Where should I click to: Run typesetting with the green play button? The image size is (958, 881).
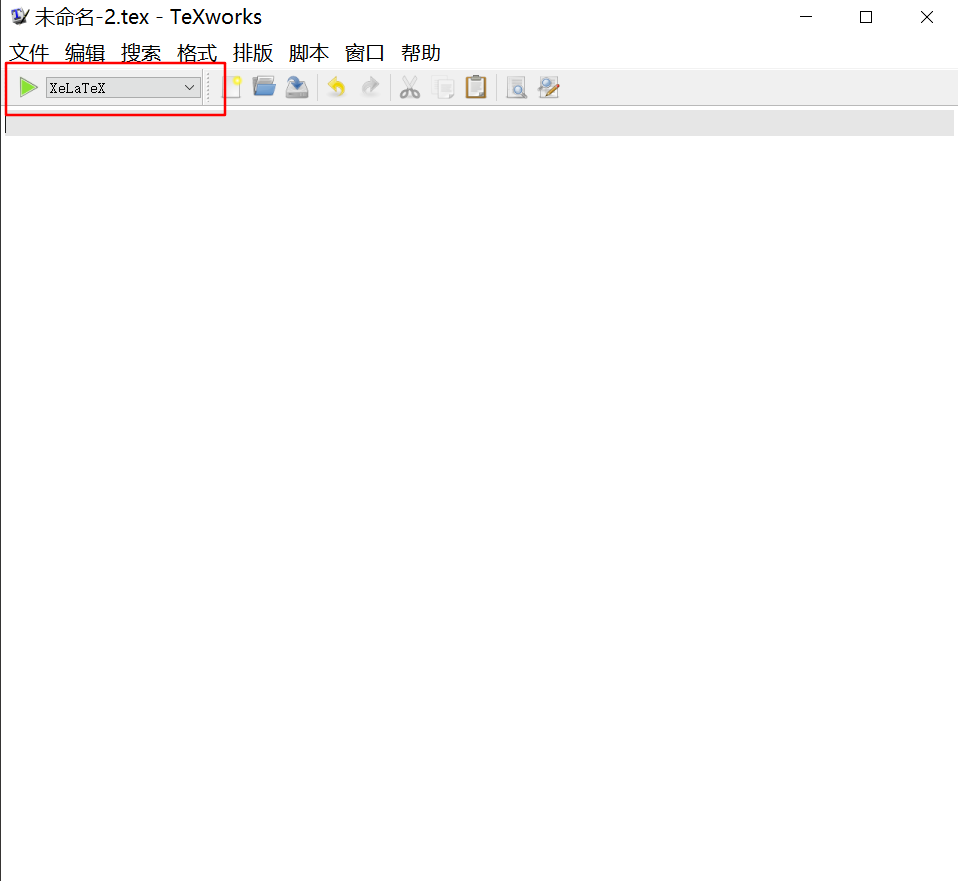click(28, 87)
